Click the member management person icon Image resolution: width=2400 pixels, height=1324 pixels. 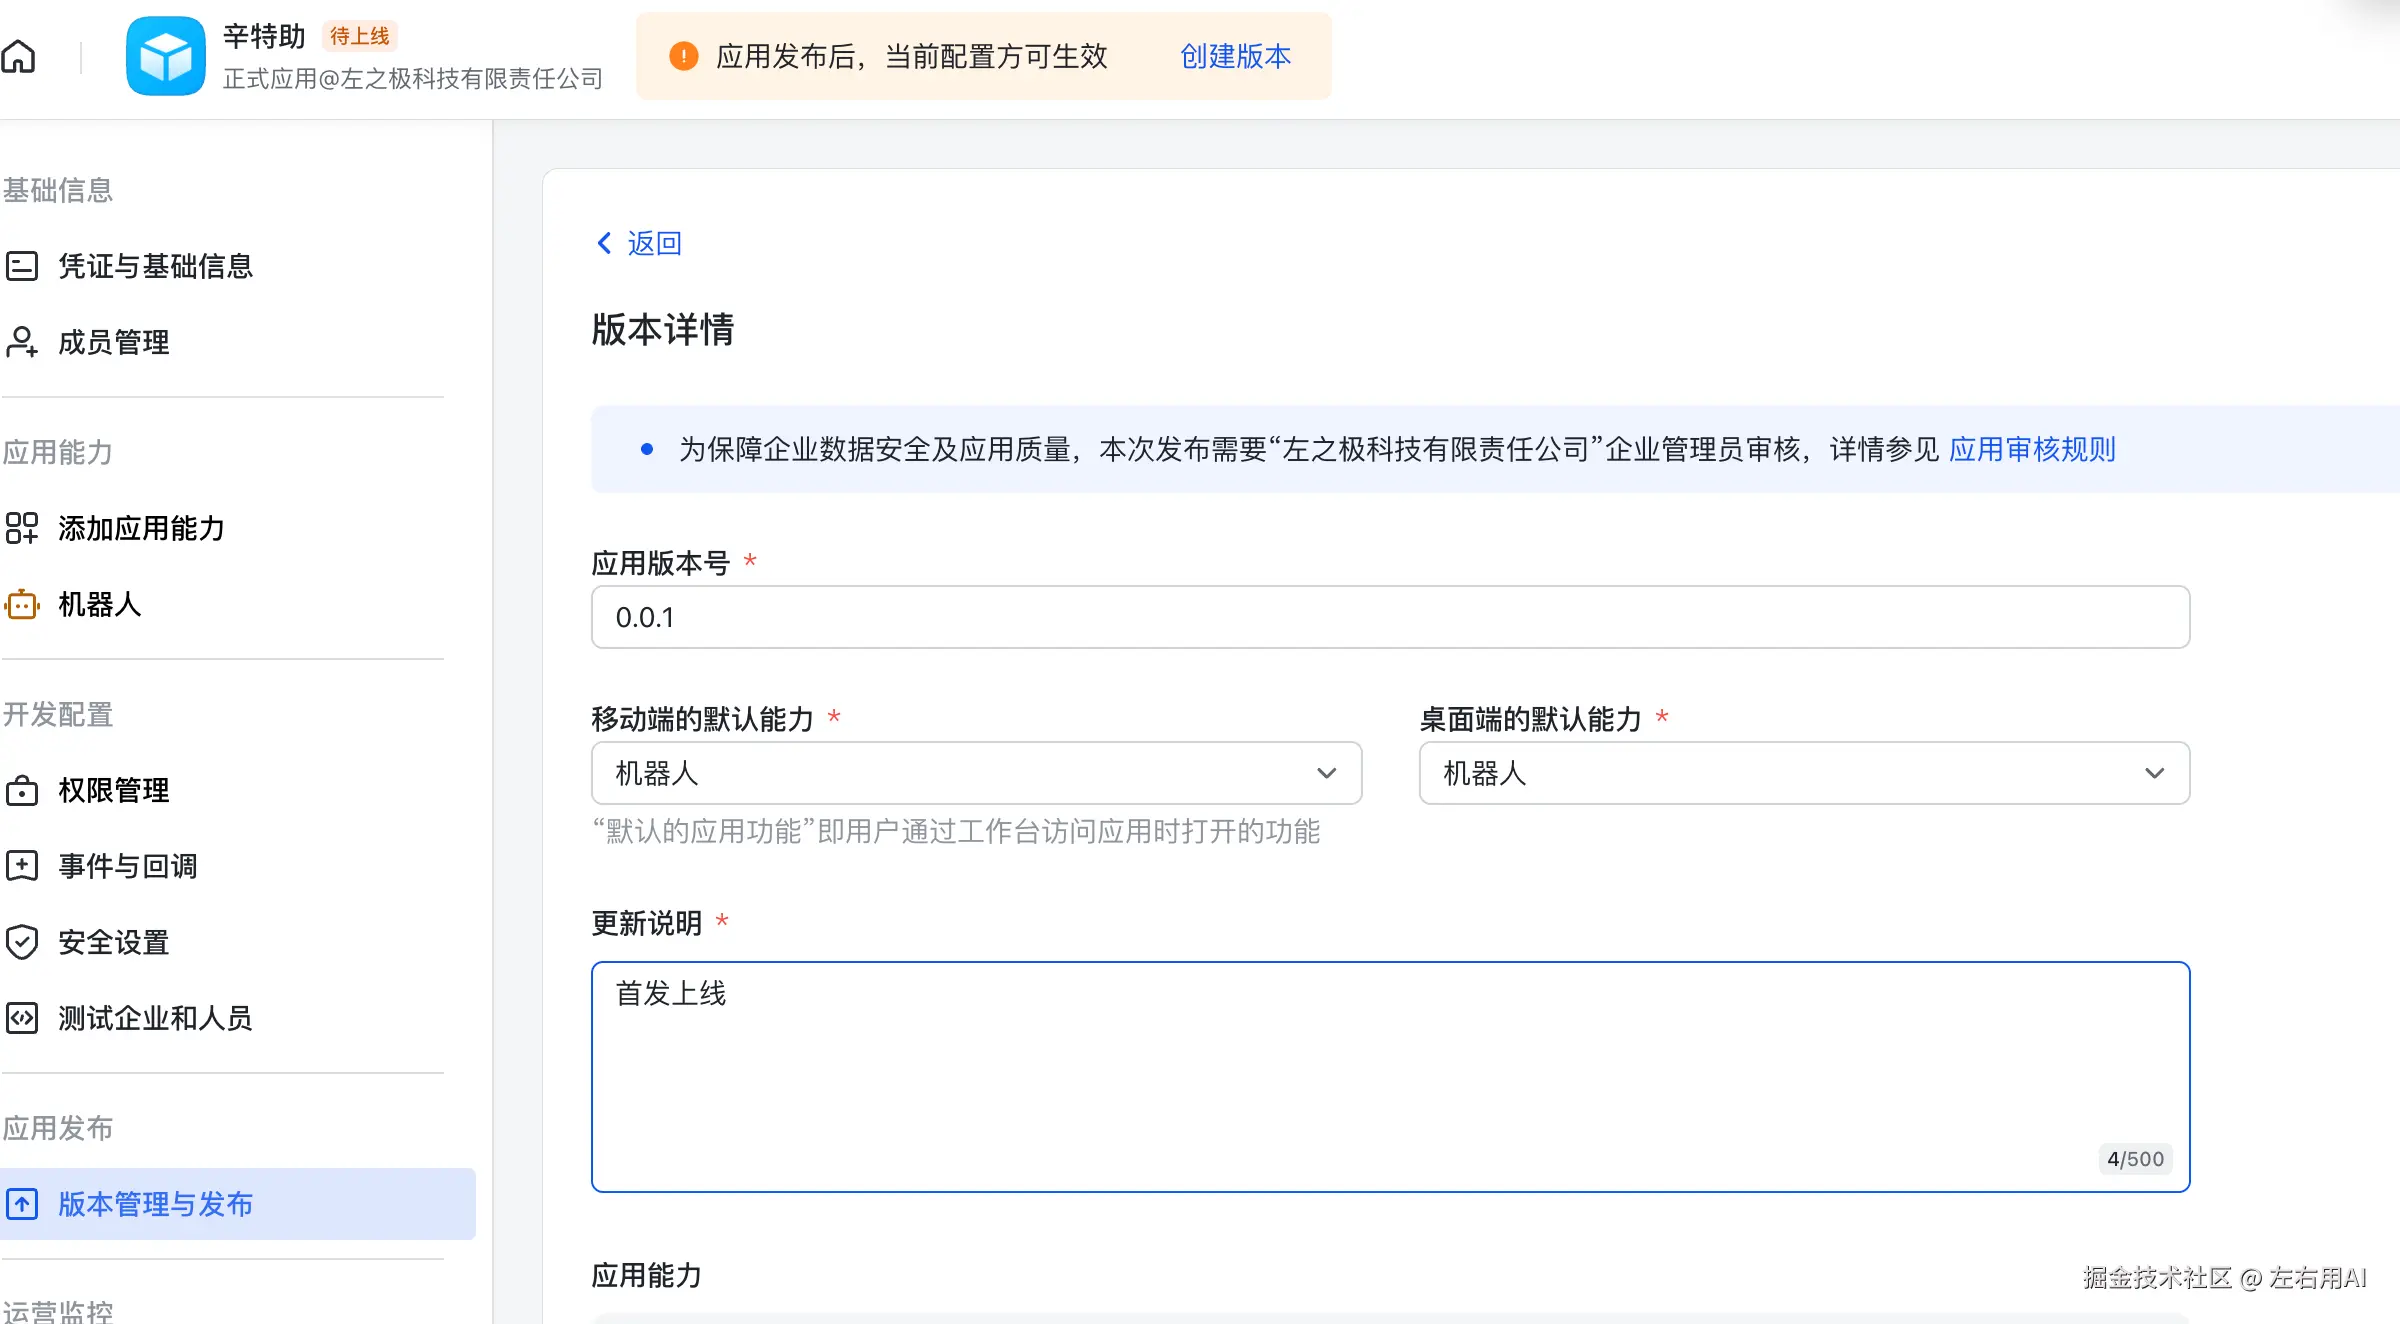22,342
